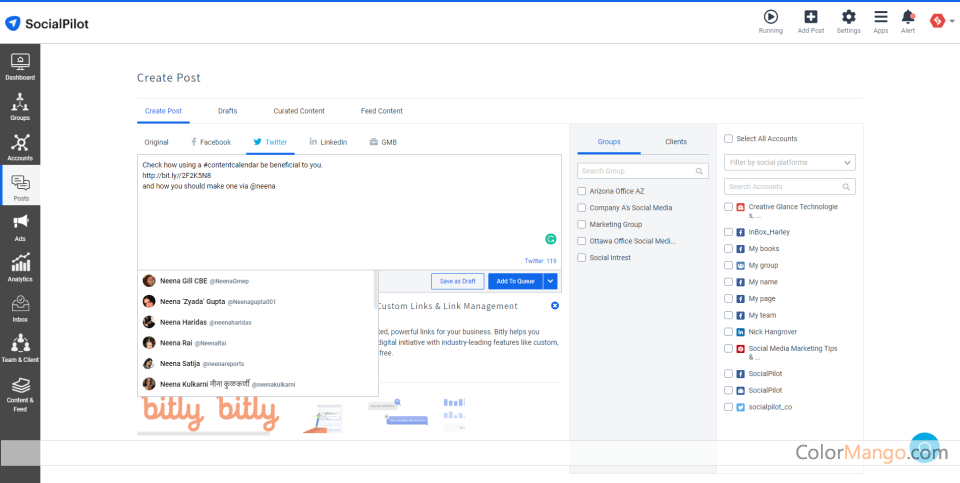Viewport: 960px width, 483px height.
Task: Go to Inbox in the sidebar
Action: tap(20, 307)
